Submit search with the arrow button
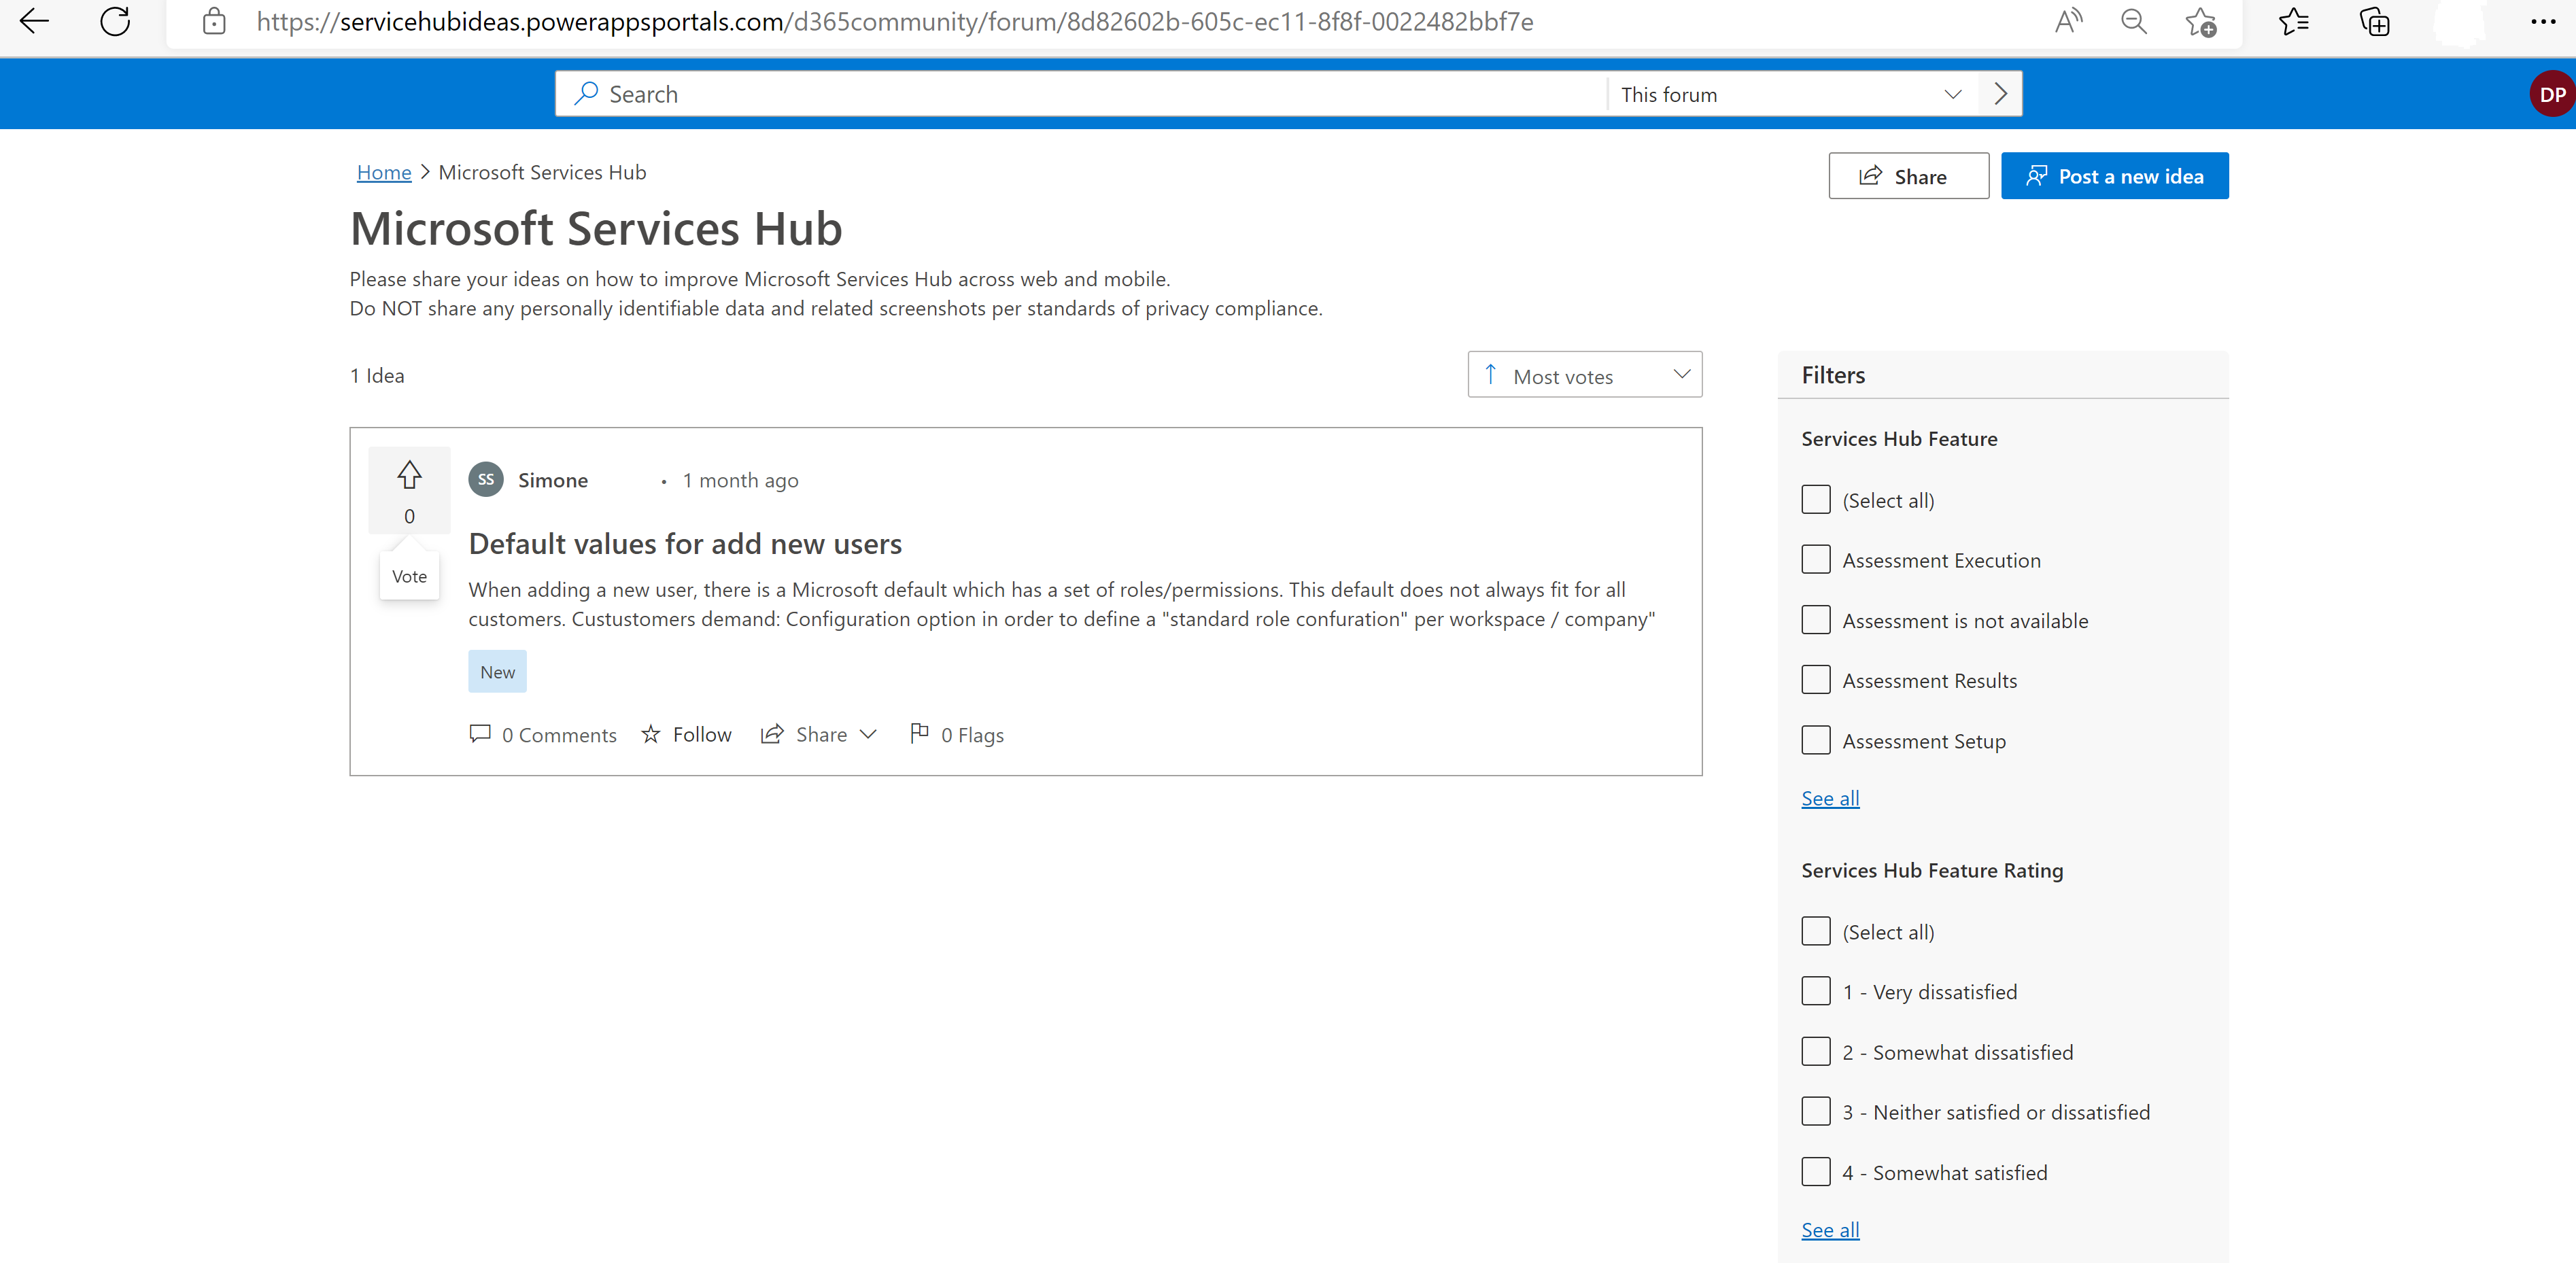 click(2000, 94)
